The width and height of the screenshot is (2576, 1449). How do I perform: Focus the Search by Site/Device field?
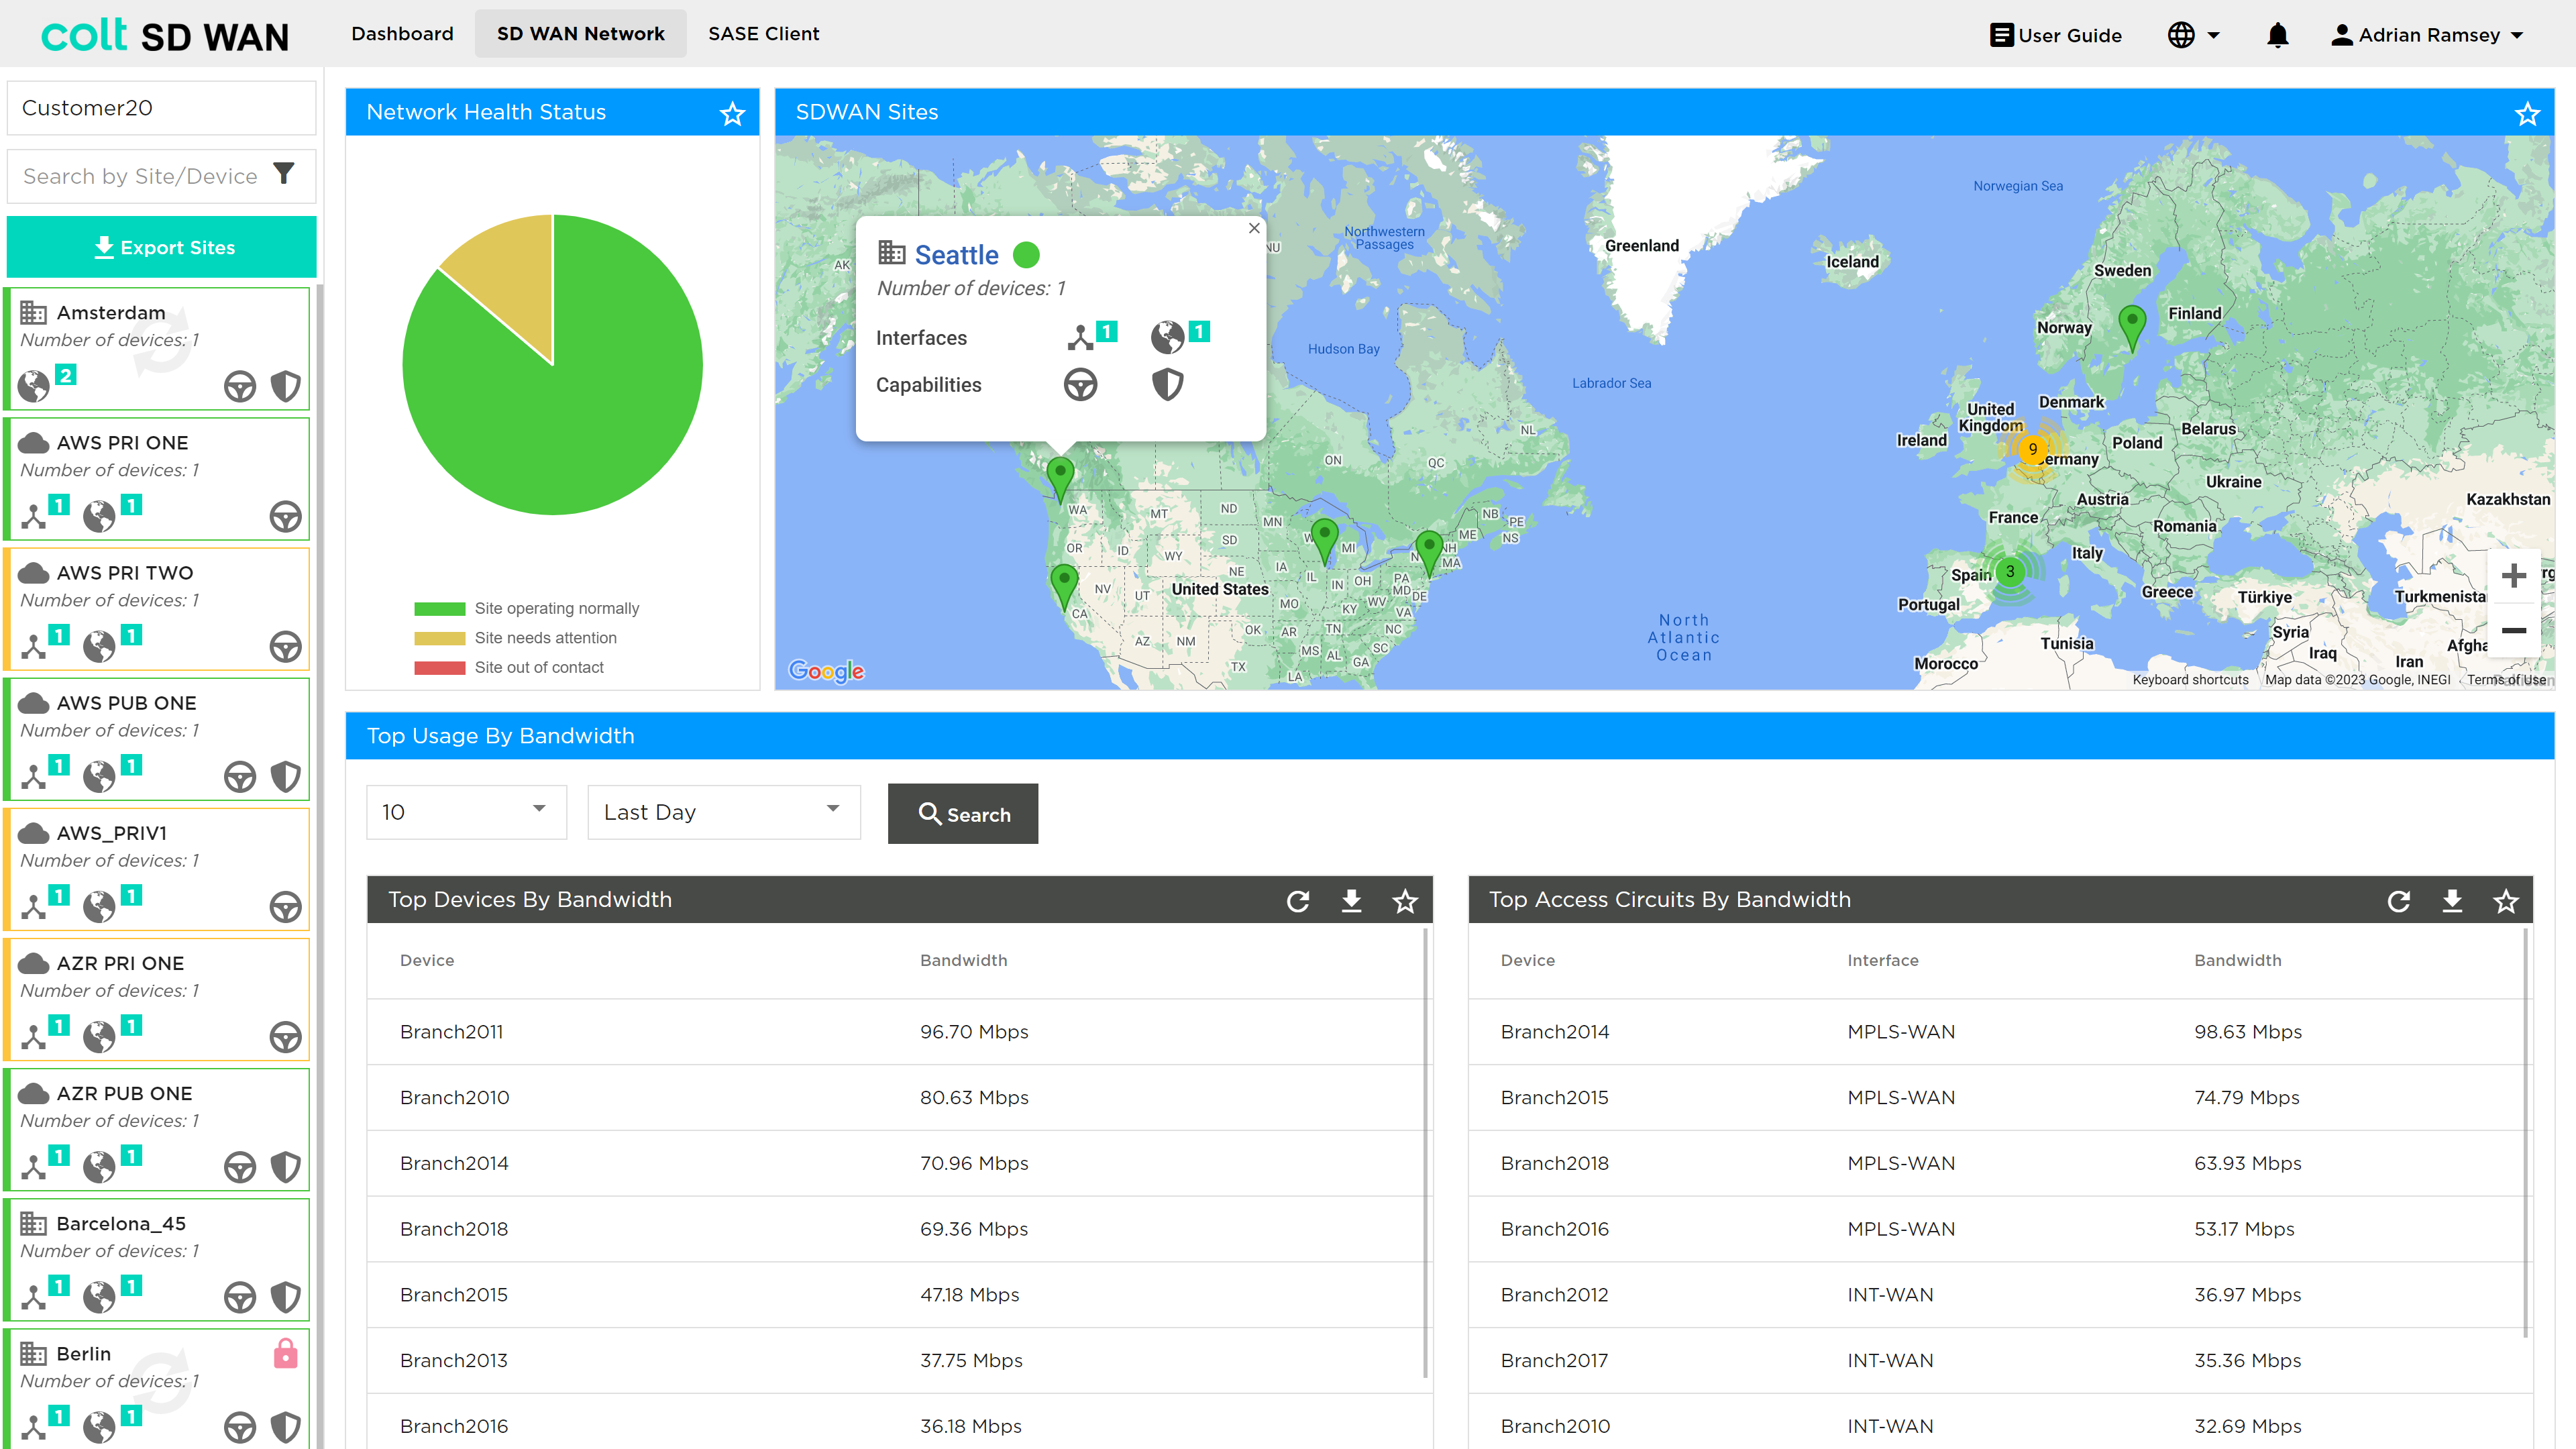(140, 176)
